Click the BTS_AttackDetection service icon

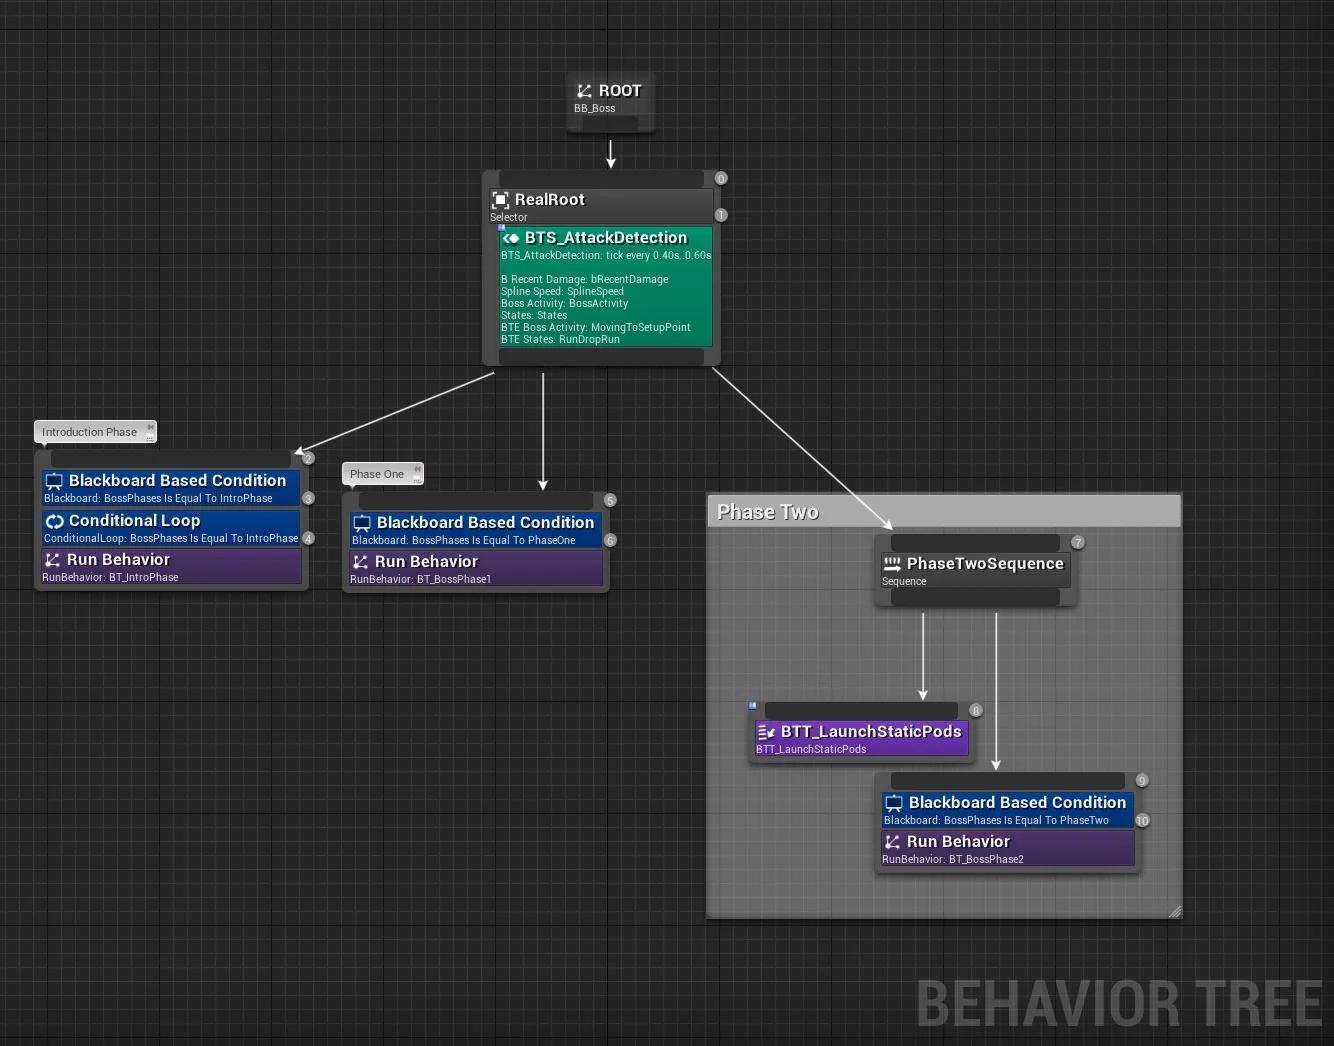(x=511, y=238)
